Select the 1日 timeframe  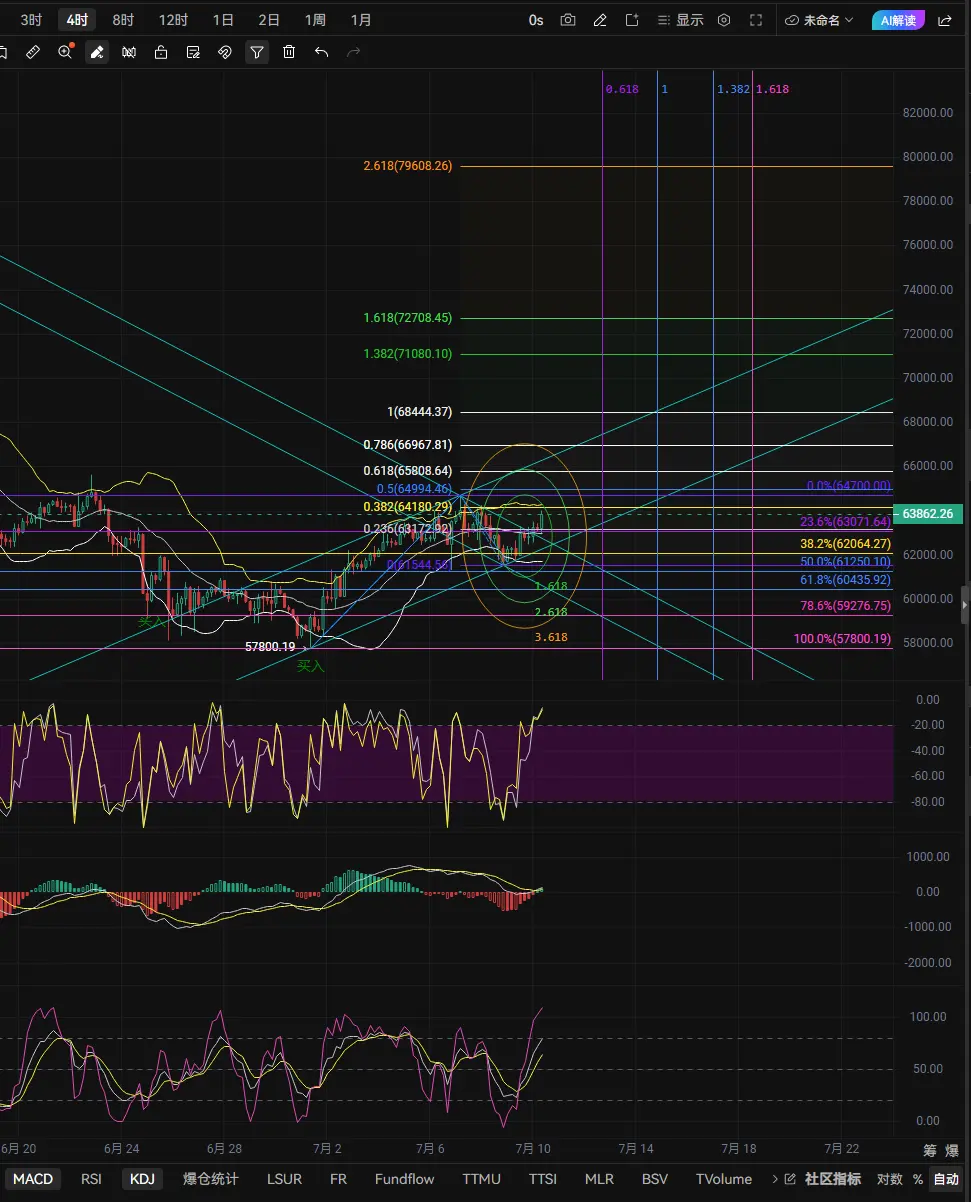224,20
